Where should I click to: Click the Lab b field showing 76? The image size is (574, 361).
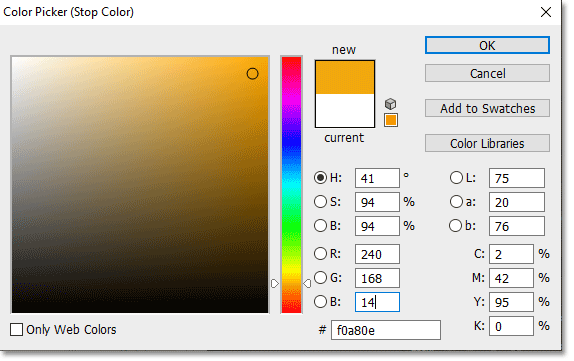point(517,226)
